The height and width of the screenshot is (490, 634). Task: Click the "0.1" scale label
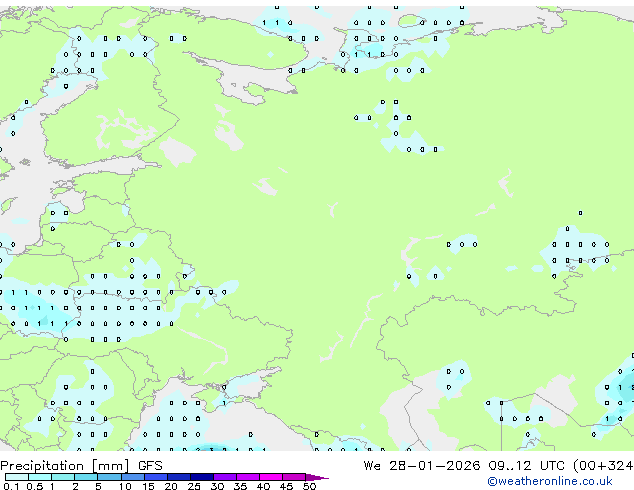(x=11, y=486)
